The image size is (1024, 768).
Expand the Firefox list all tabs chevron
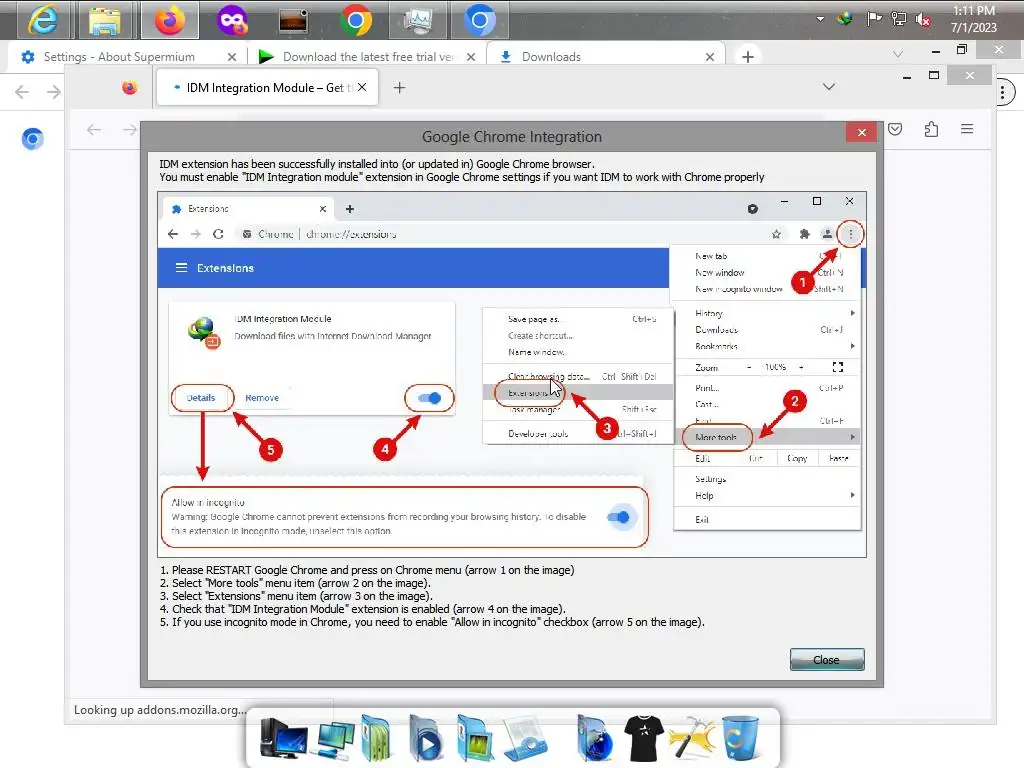tap(829, 87)
